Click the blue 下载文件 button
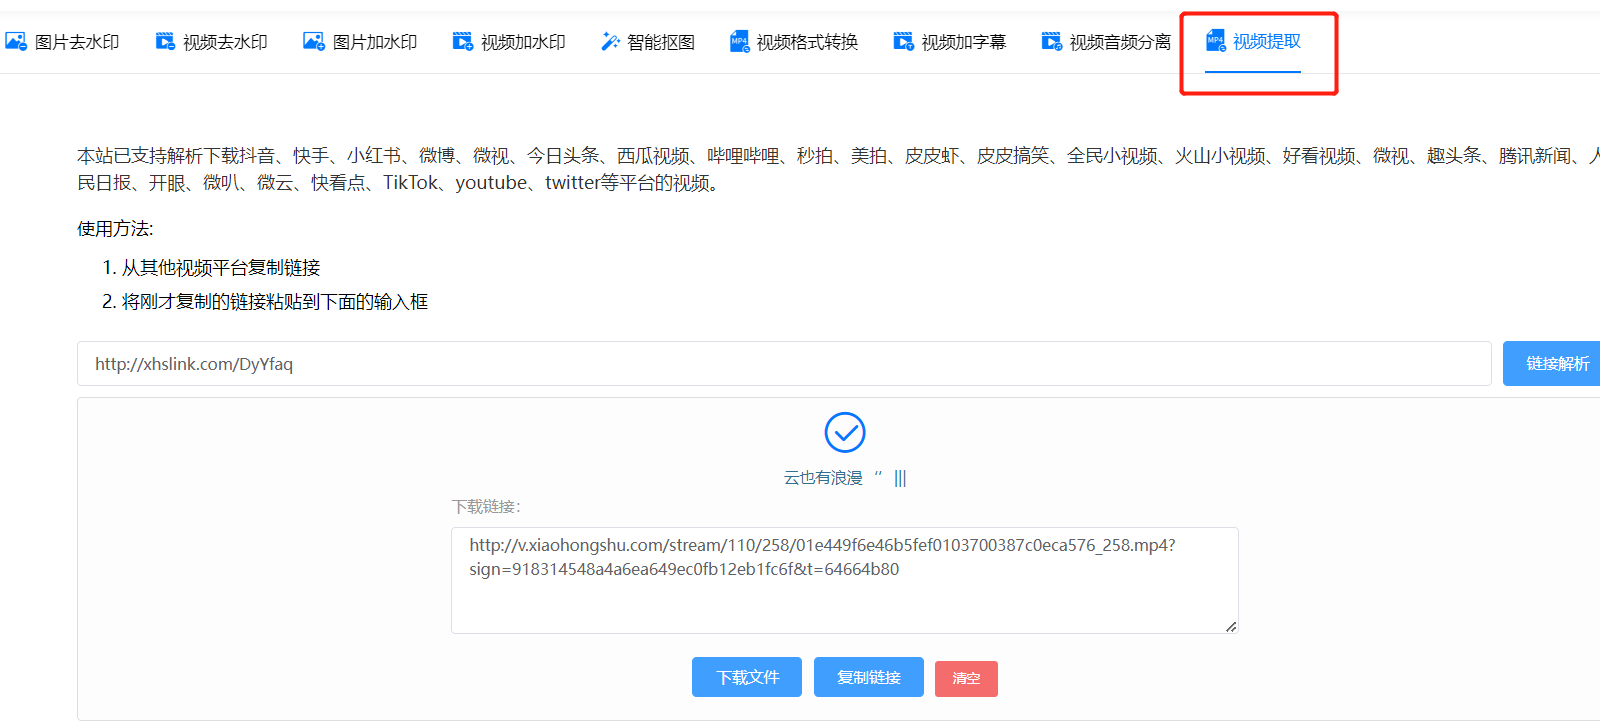1600x721 pixels. [x=747, y=677]
